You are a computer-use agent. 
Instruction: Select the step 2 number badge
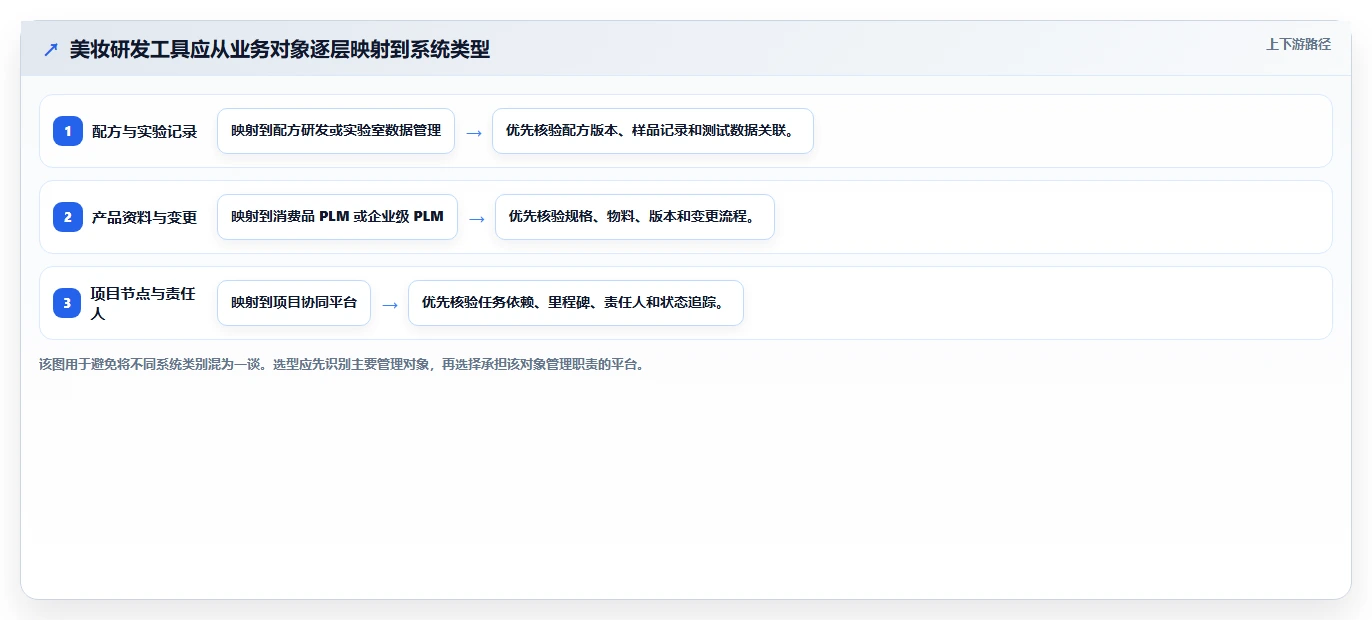(x=68, y=217)
